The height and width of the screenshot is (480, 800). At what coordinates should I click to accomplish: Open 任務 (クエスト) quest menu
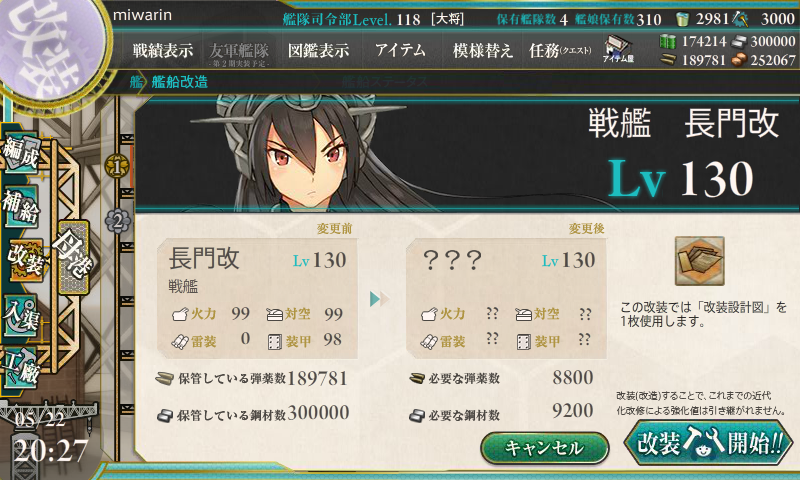pos(560,50)
